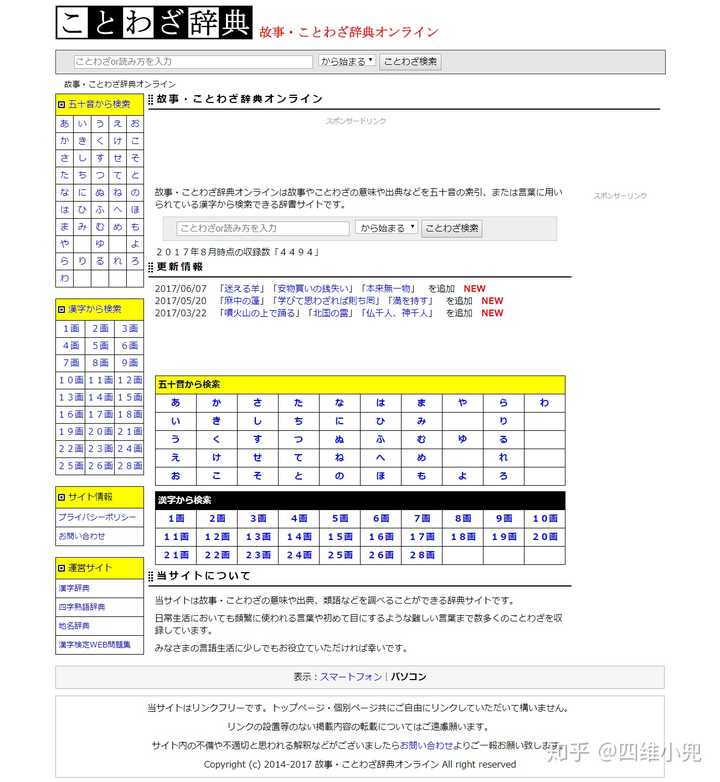Select 3画 in the main 漢字から検索 table
The image size is (720, 782).
[258, 518]
